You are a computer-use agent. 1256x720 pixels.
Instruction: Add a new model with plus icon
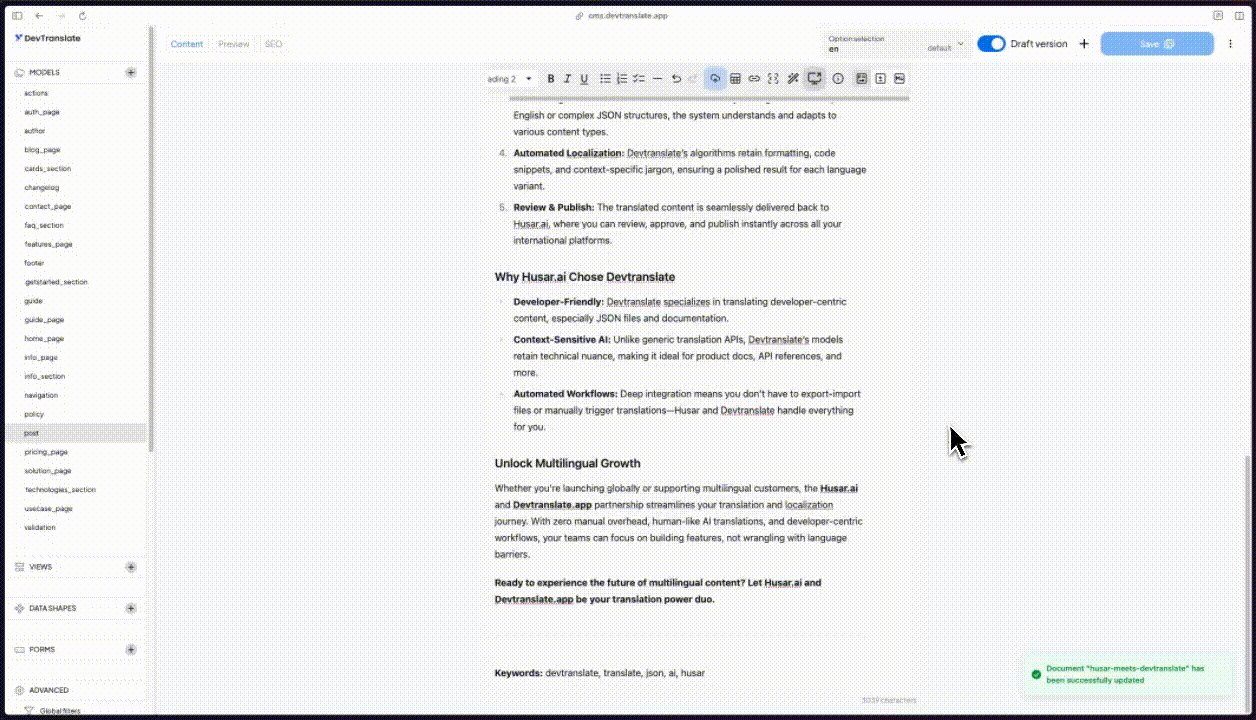[x=131, y=73]
